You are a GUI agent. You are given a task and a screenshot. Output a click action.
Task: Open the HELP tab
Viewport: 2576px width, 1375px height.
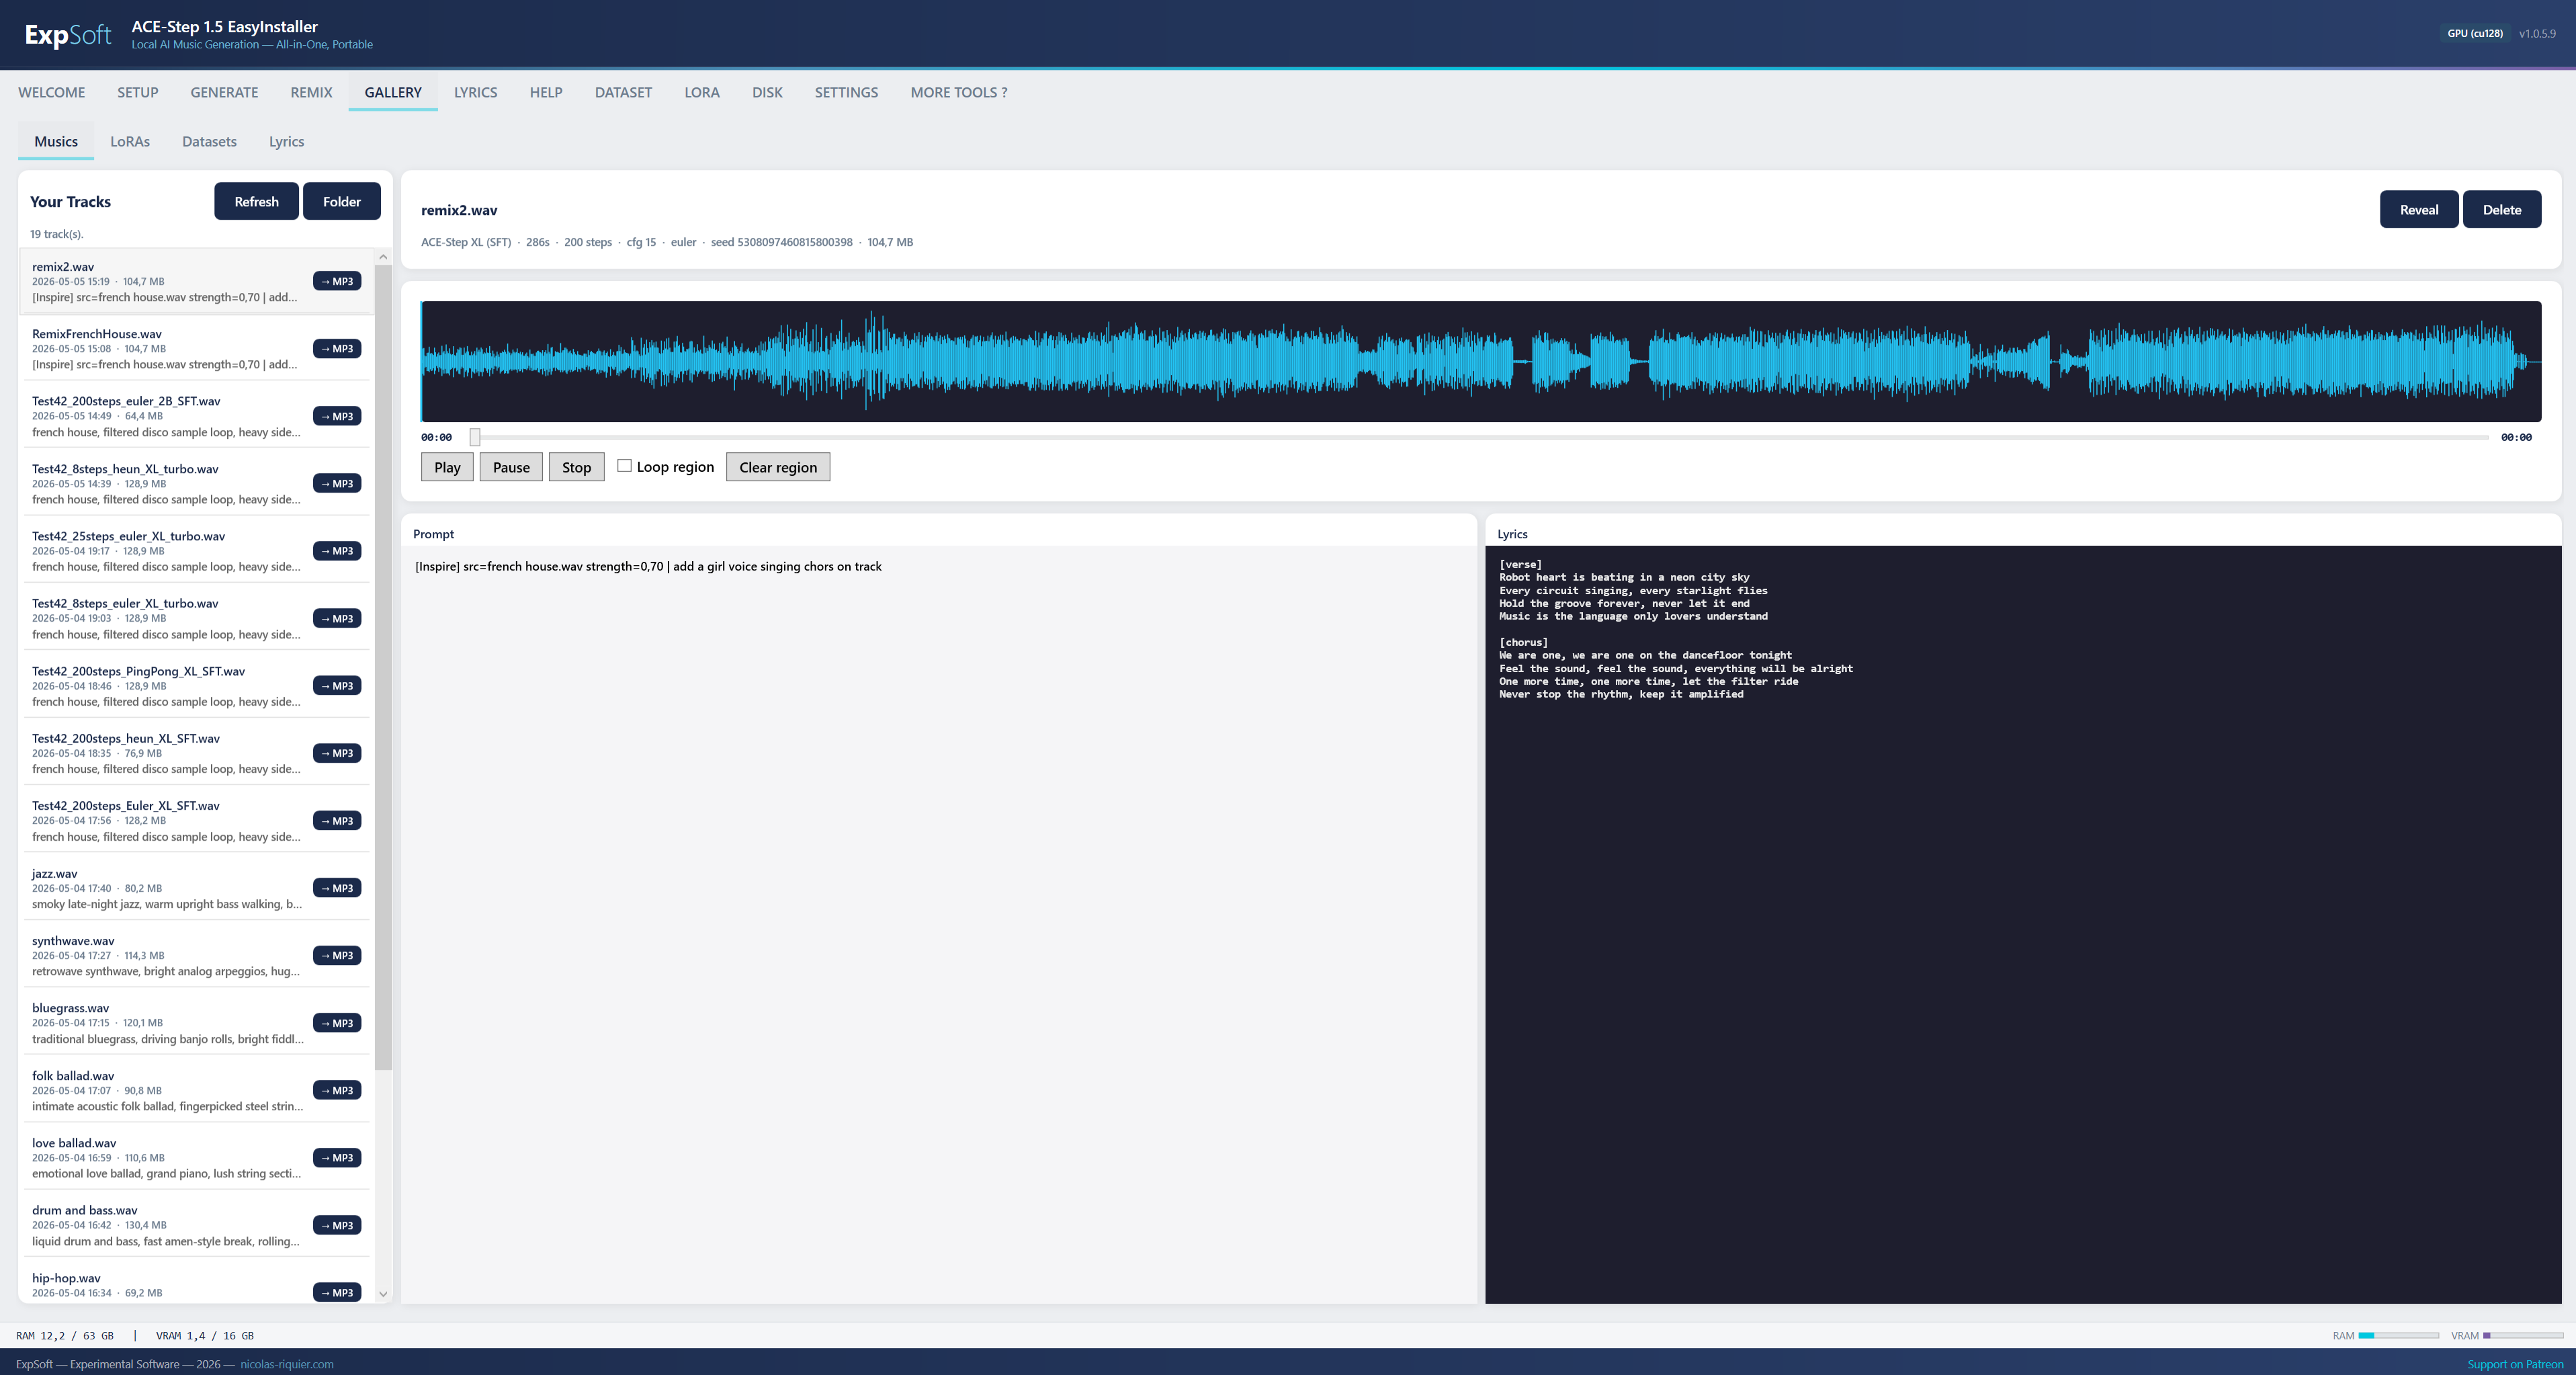[546, 92]
